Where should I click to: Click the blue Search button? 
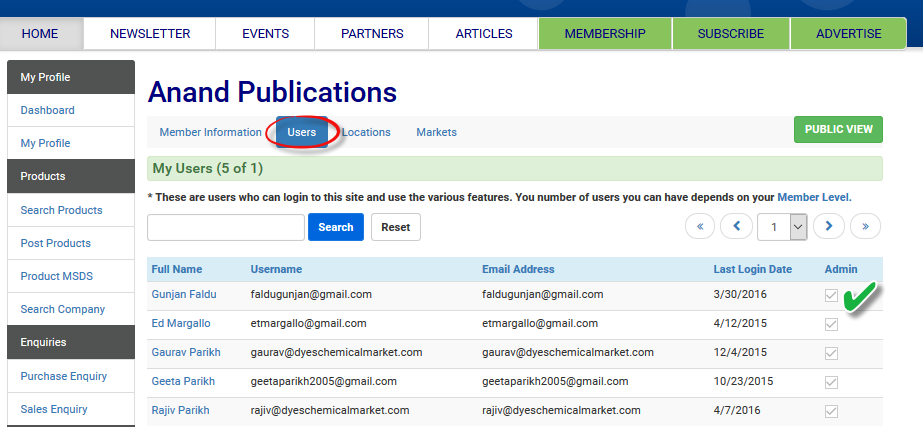point(336,227)
